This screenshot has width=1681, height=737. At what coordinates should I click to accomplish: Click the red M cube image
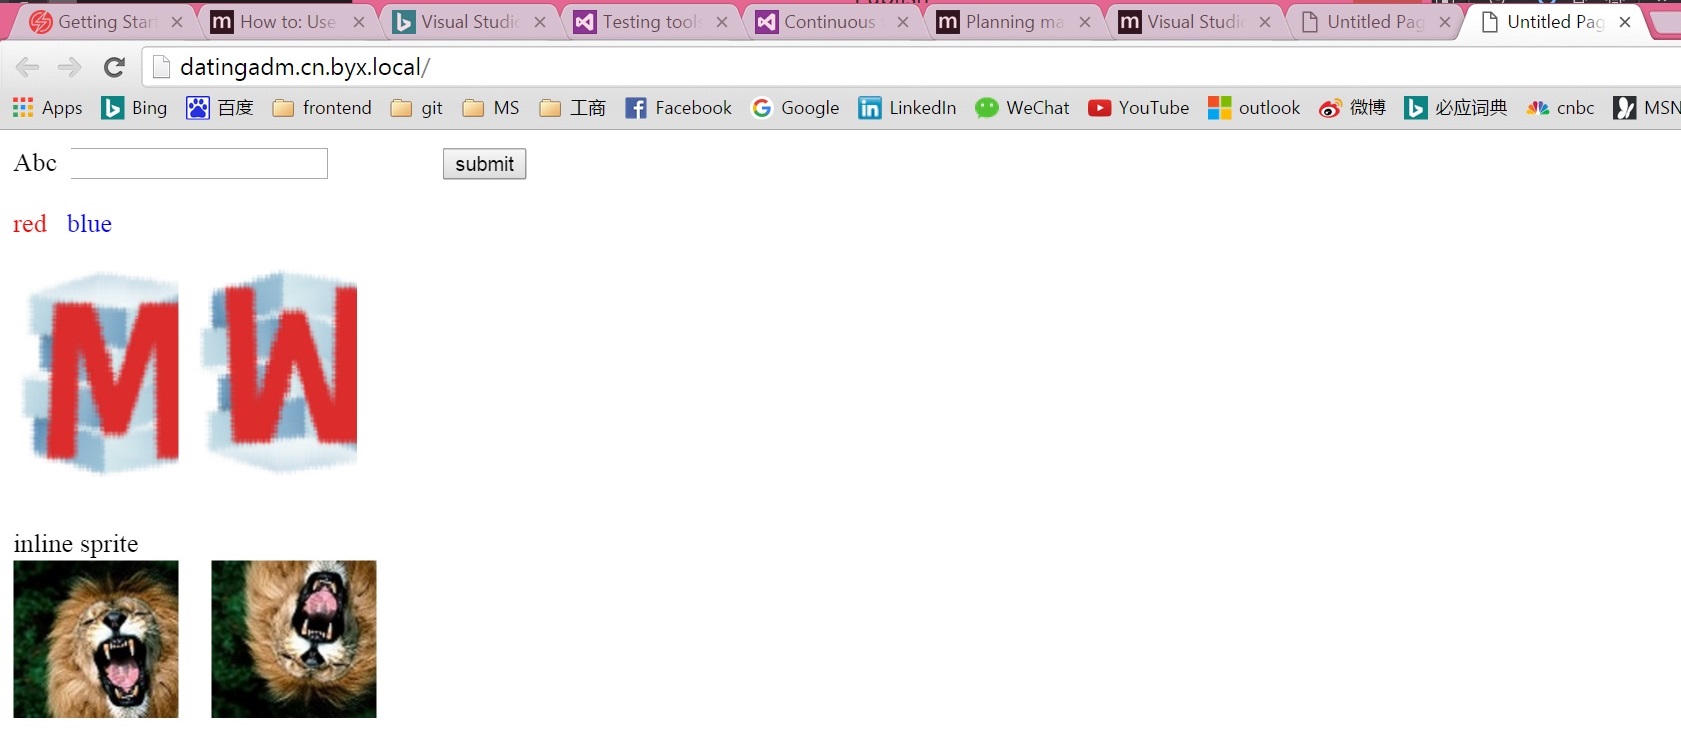101,372
